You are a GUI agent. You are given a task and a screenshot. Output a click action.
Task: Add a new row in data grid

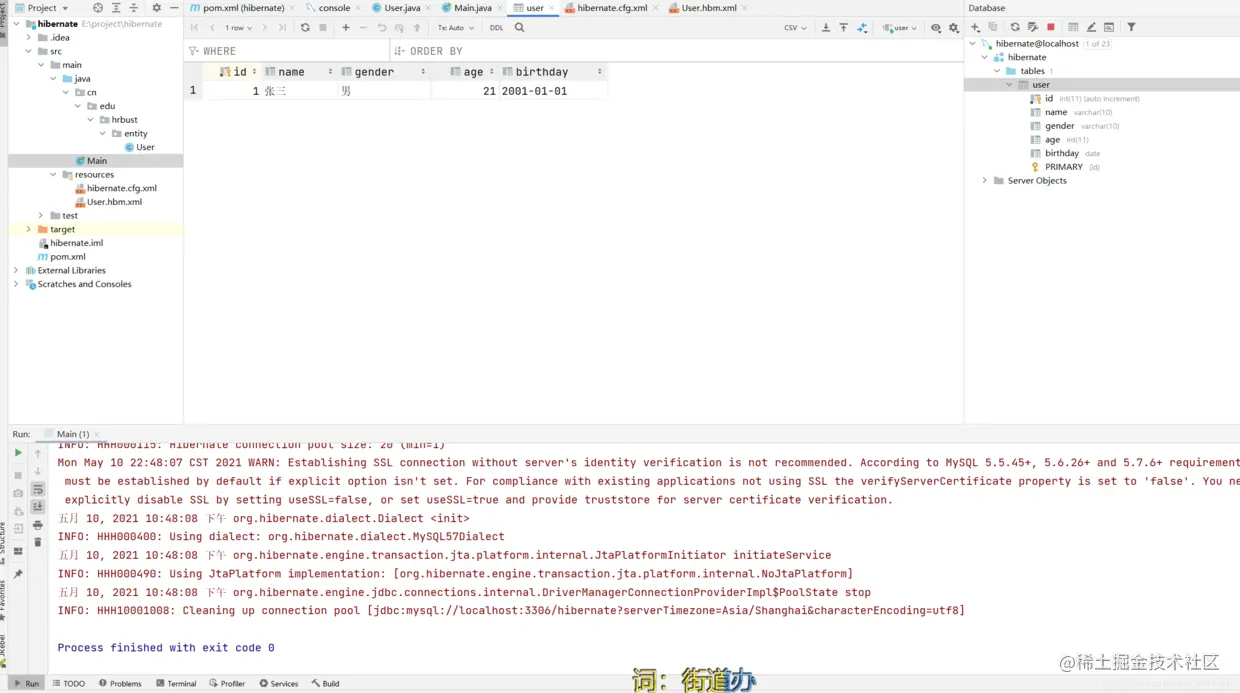click(x=346, y=28)
